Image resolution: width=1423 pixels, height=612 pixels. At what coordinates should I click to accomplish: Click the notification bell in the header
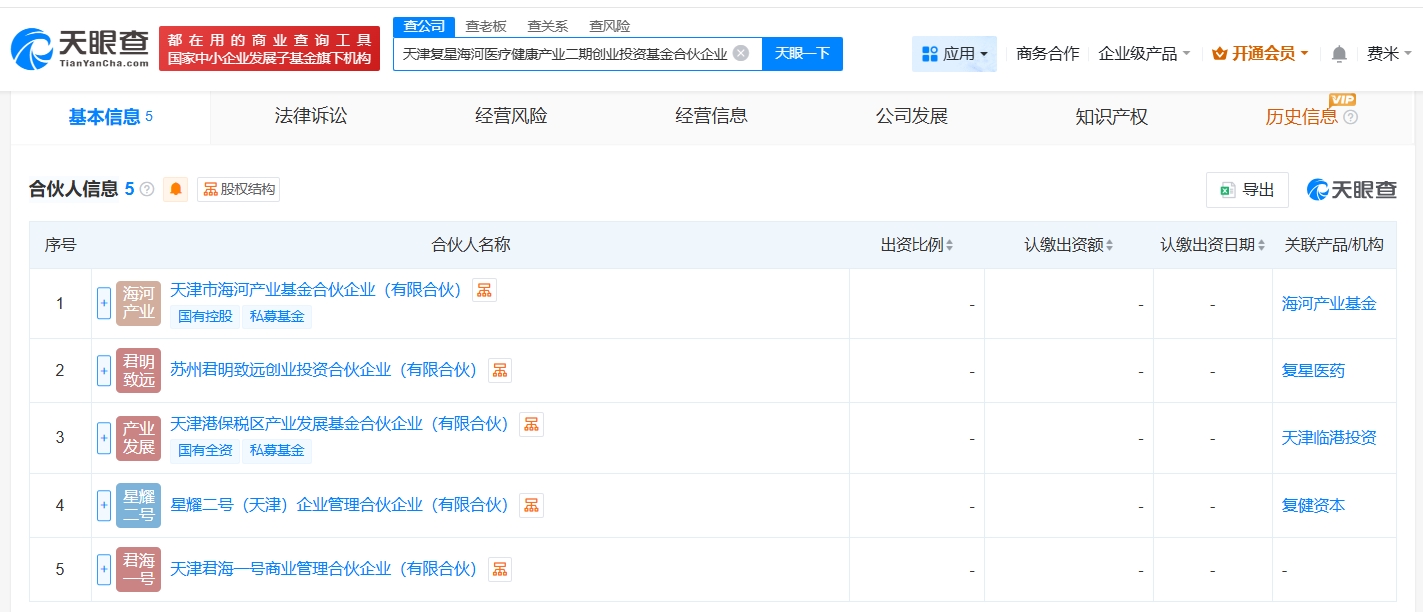1339,54
